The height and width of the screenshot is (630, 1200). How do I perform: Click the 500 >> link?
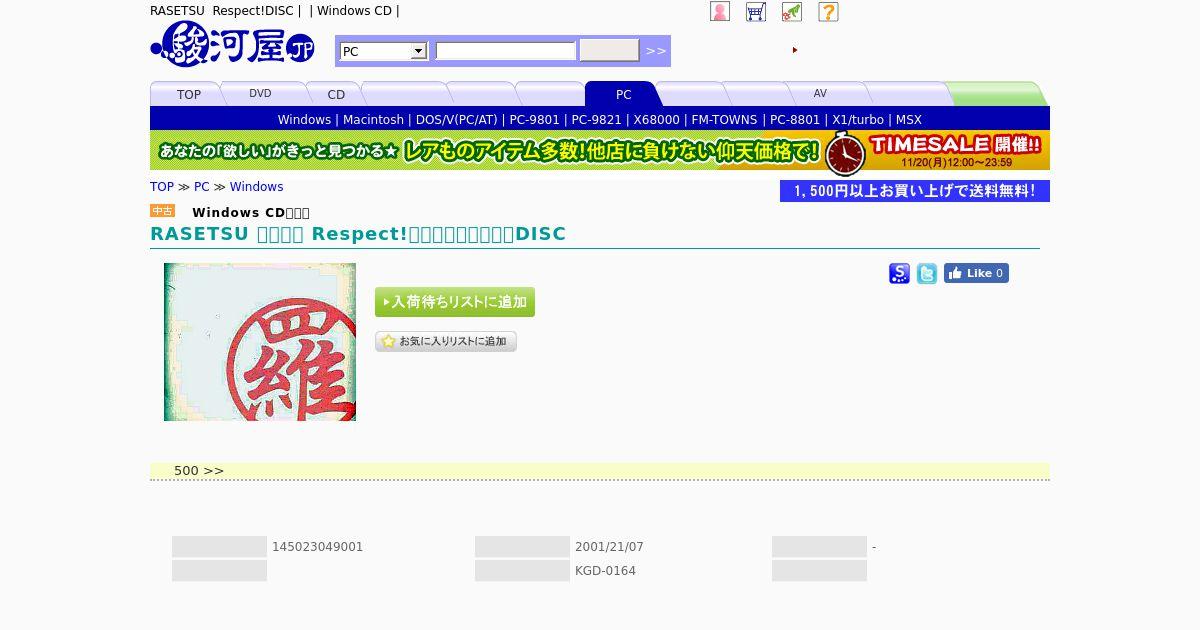(199, 471)
